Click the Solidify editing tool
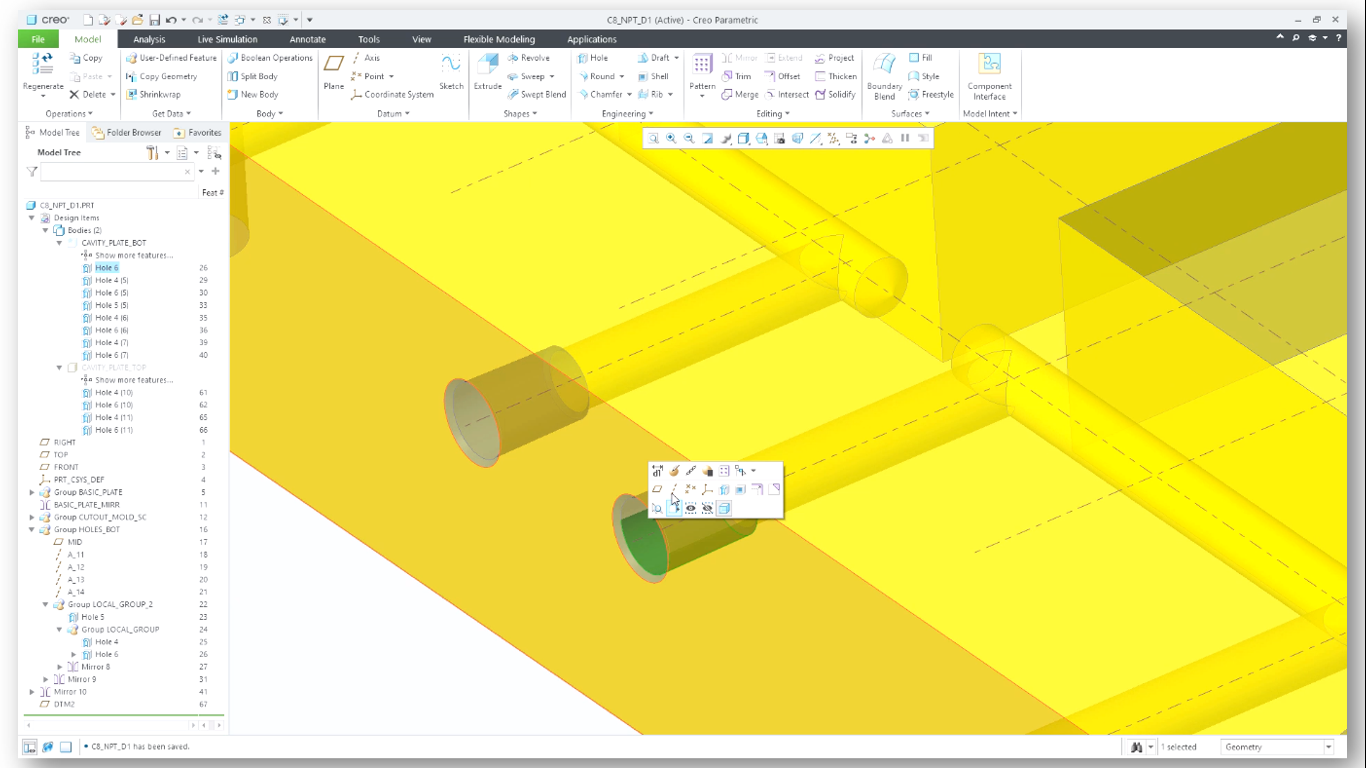Screen dimensions: 1366x768 pyautogui.click(x=835, y=94)
